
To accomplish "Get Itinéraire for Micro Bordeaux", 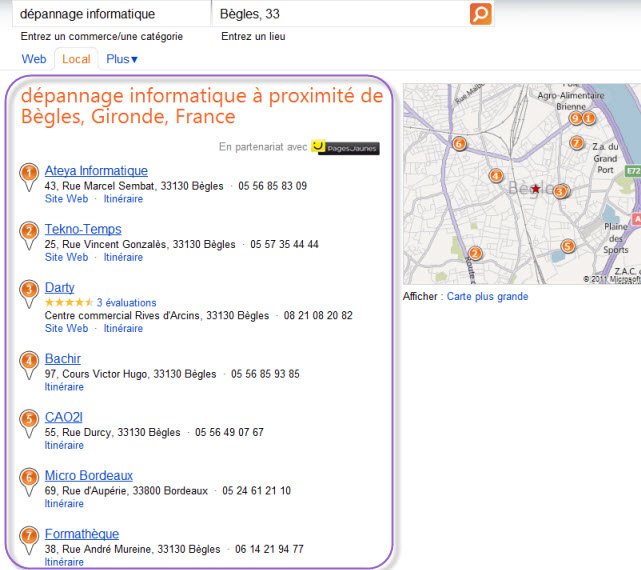I will point(64,504).
